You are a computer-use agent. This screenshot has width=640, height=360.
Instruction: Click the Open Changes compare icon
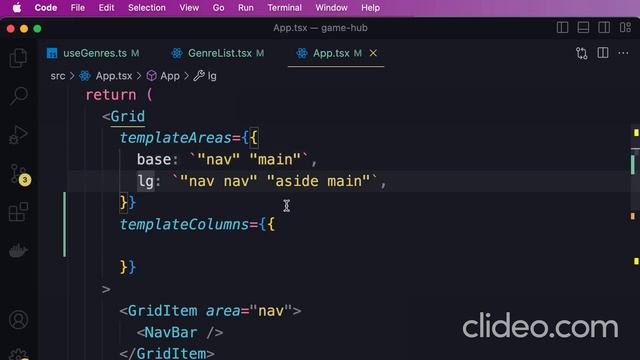582,53
